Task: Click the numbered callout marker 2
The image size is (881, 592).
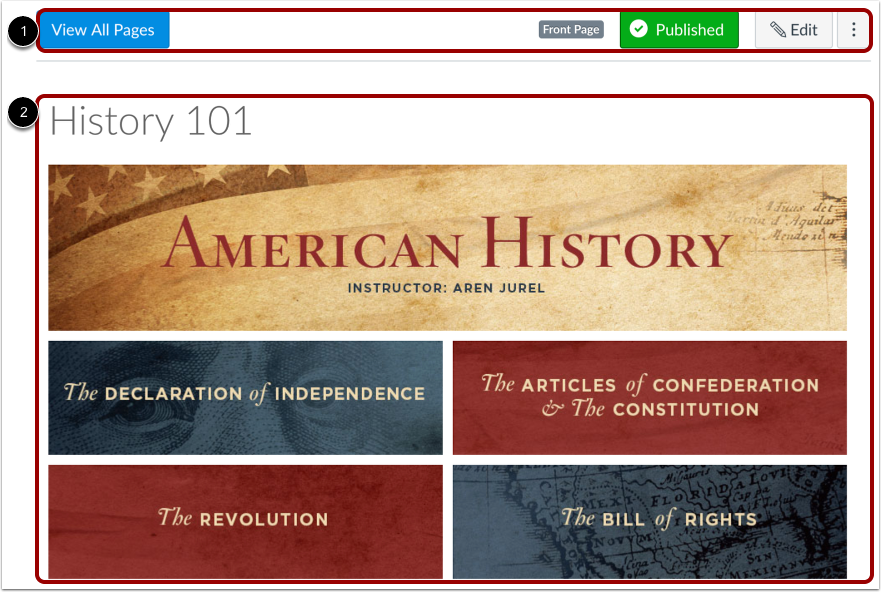Action: click(x=23, y=113)
